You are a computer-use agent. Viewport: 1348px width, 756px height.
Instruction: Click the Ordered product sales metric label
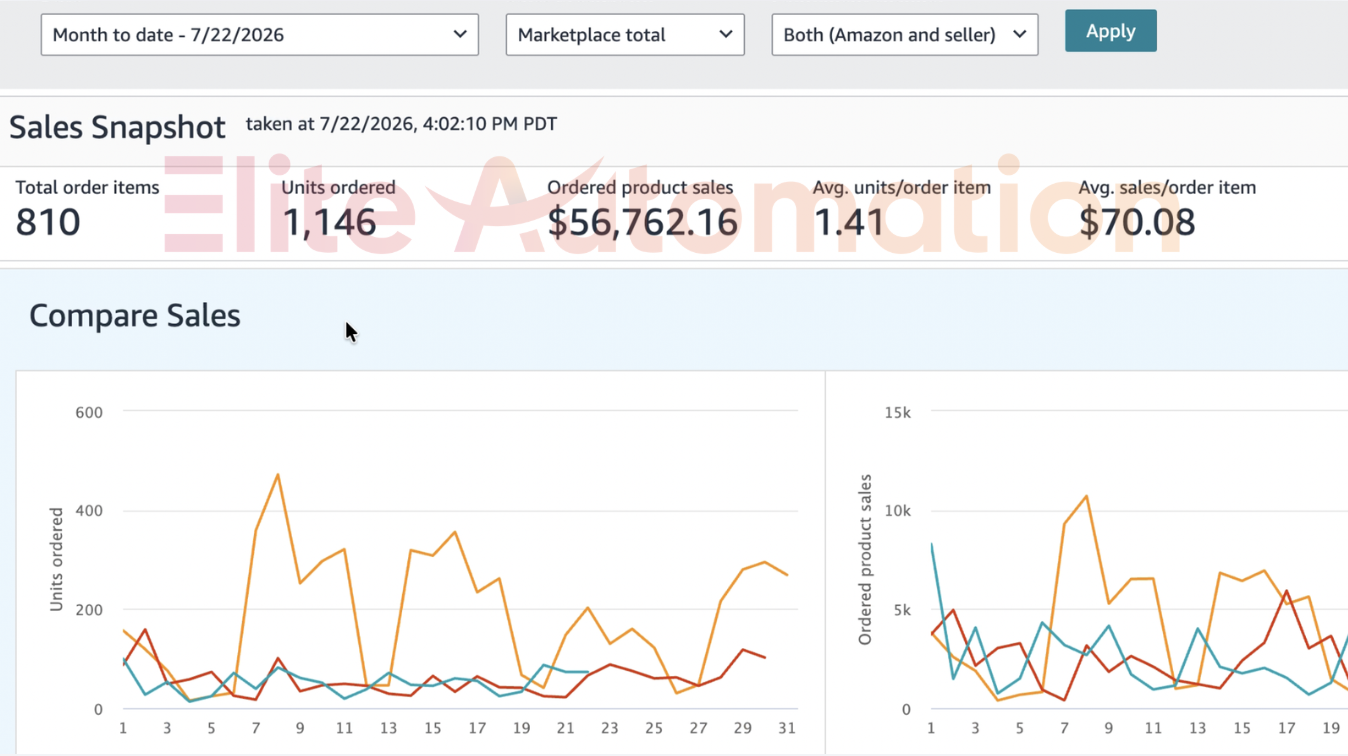click(x=640, y=187)
